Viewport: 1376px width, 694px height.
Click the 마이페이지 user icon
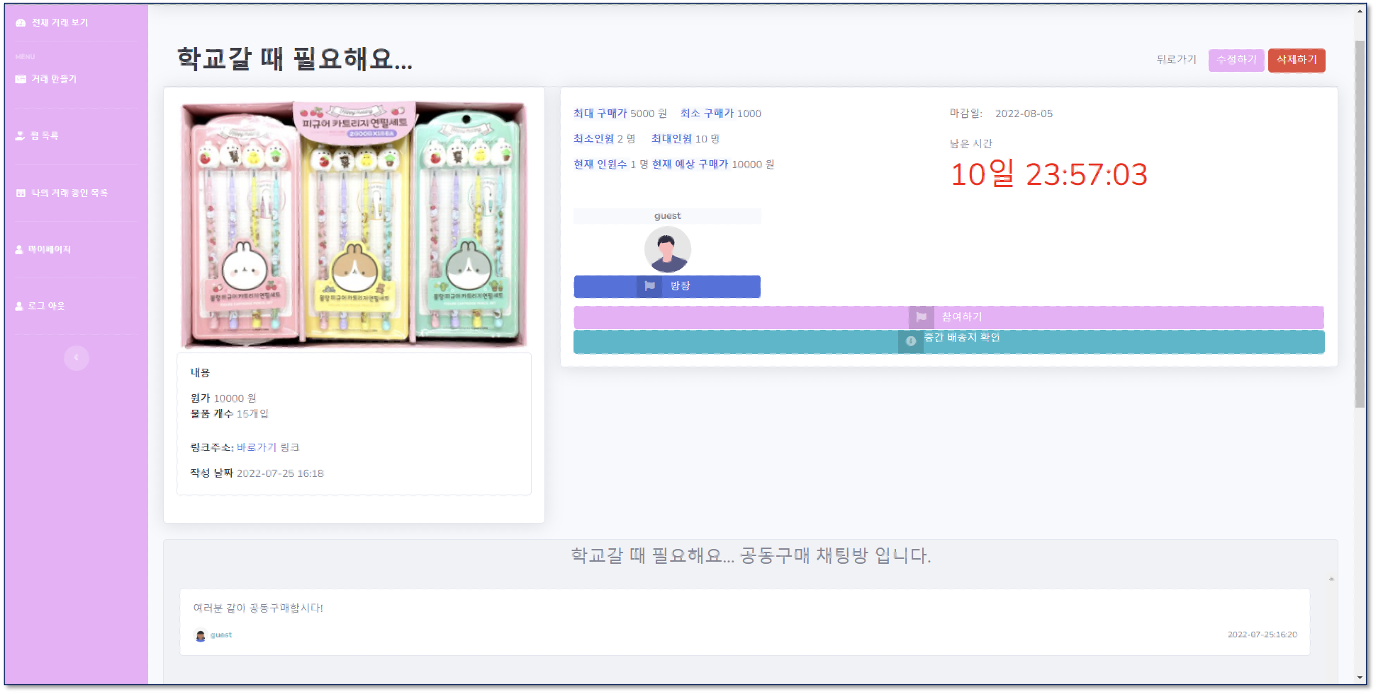click(x=20, y=250)
